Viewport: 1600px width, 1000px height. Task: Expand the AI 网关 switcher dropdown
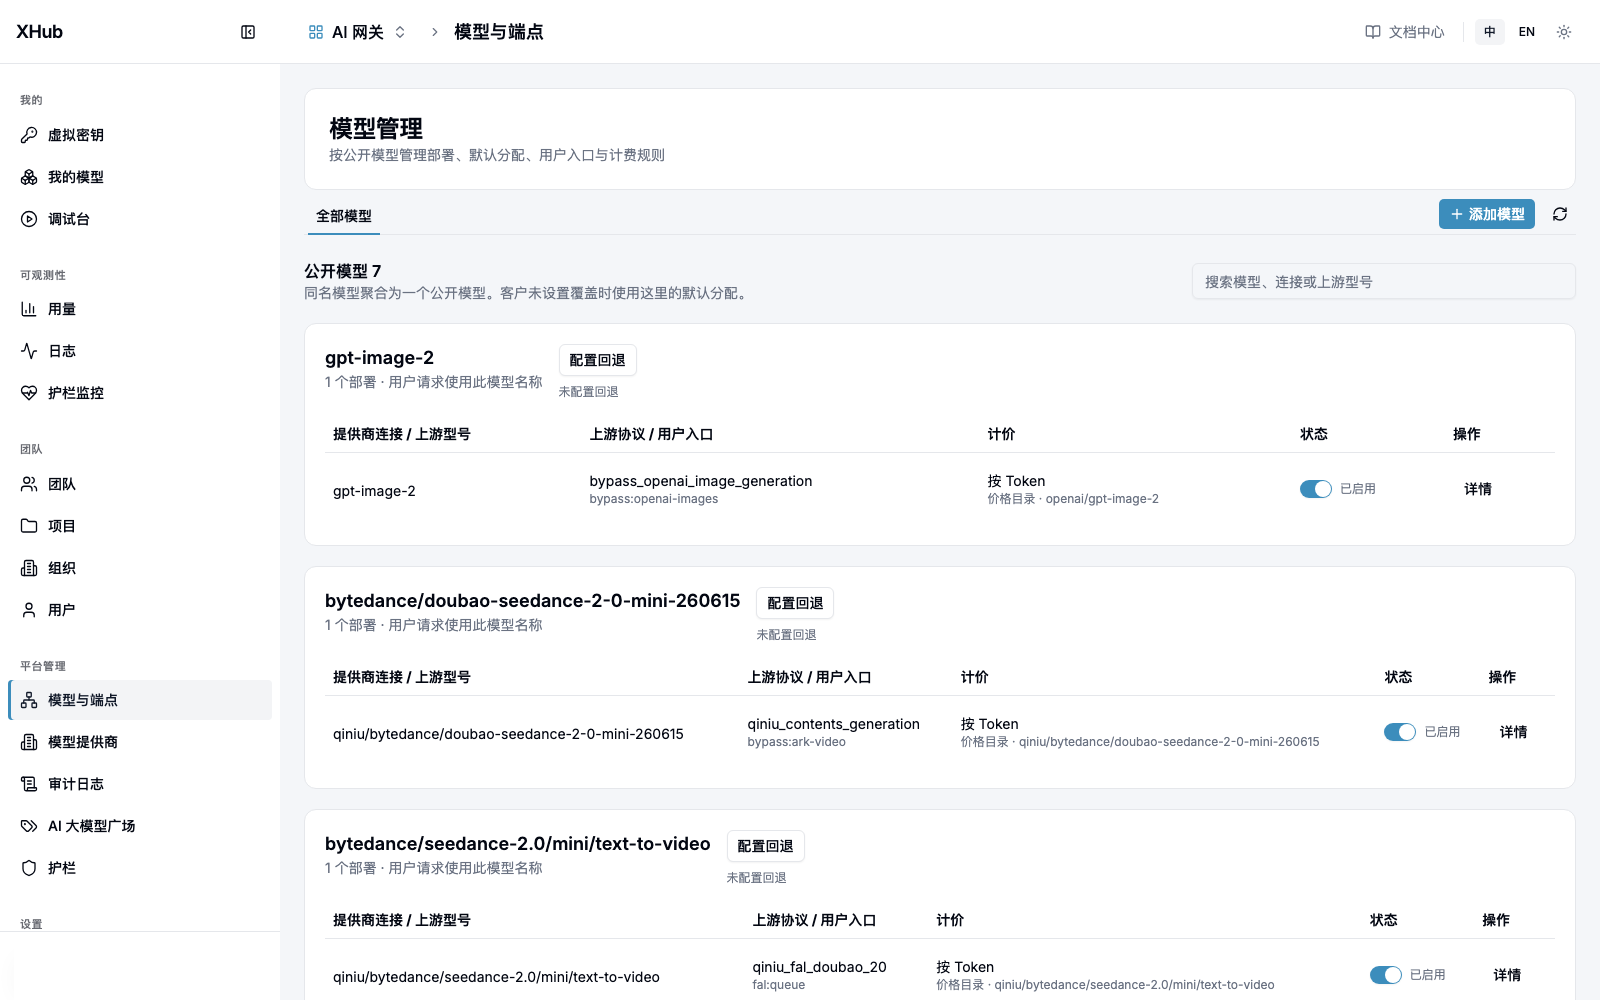click(400, 32)
